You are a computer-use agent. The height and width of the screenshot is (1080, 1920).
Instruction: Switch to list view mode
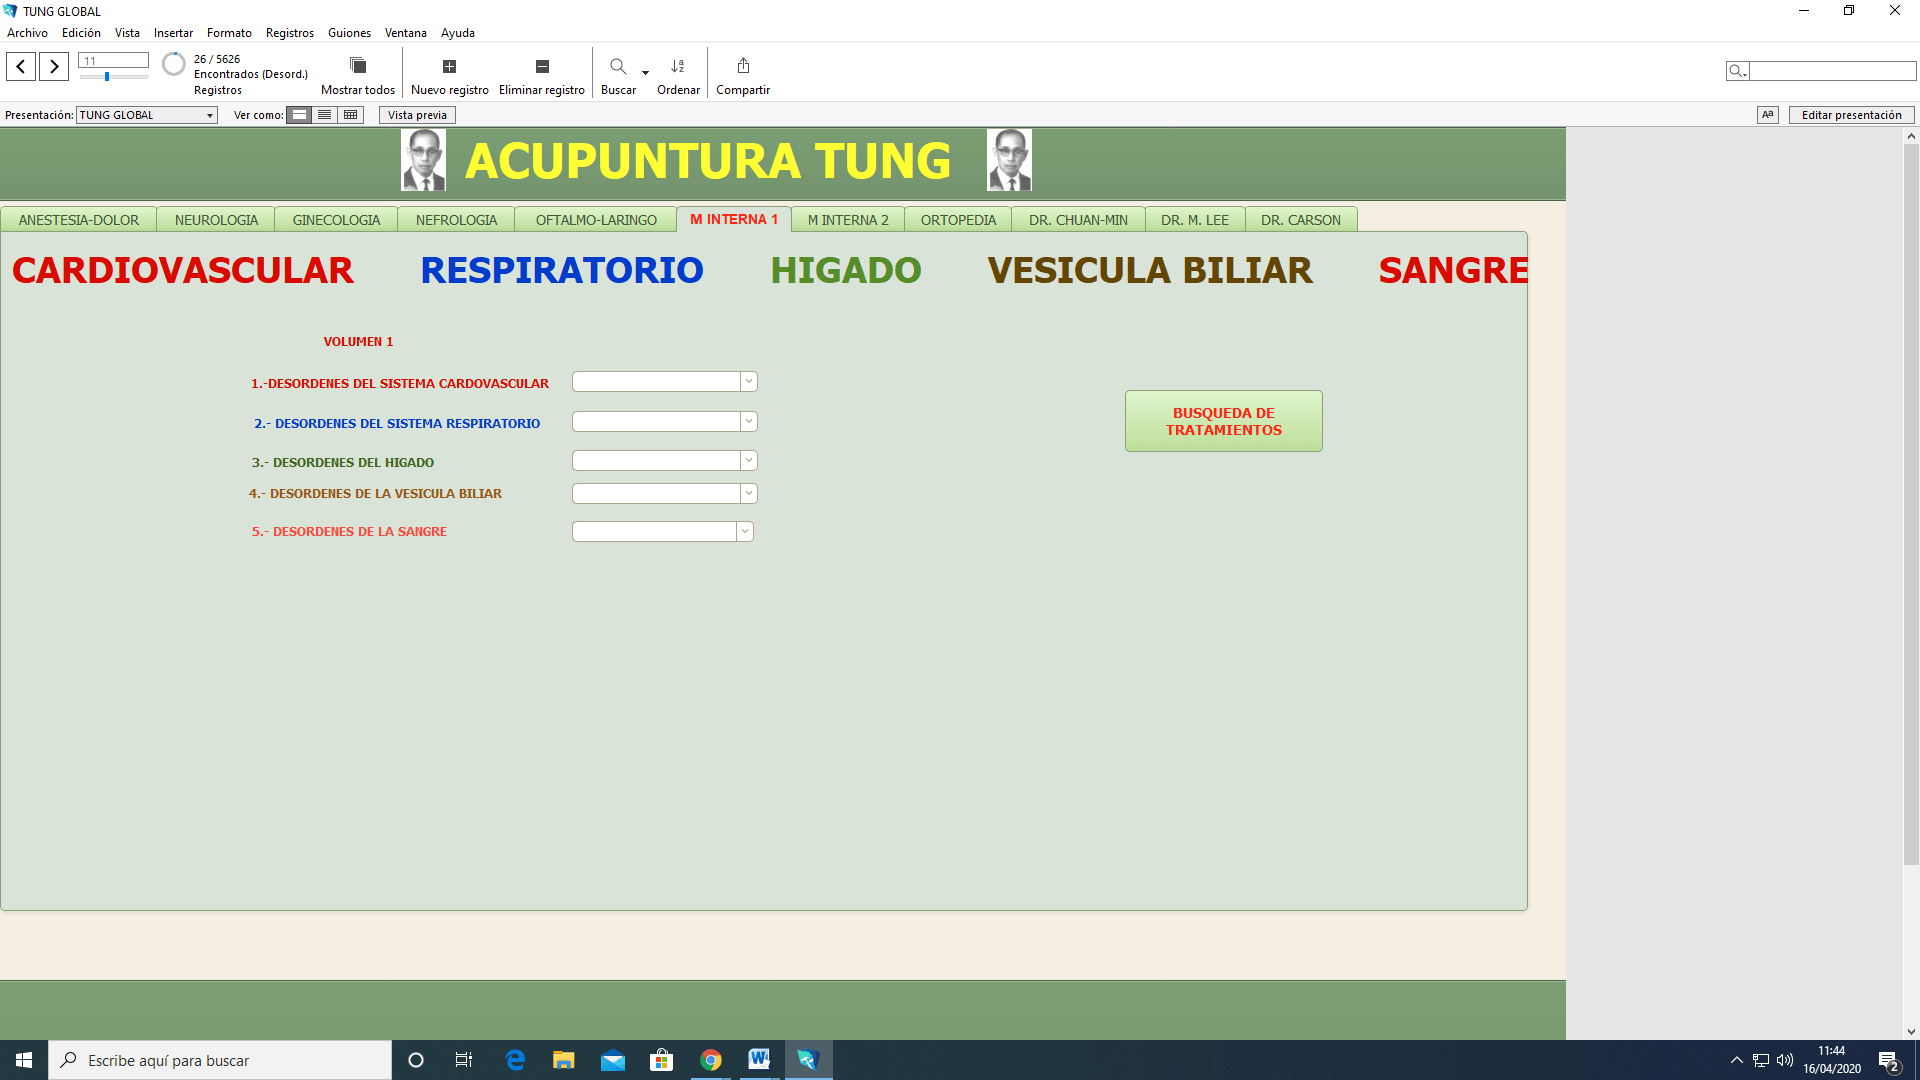[325, 115]
